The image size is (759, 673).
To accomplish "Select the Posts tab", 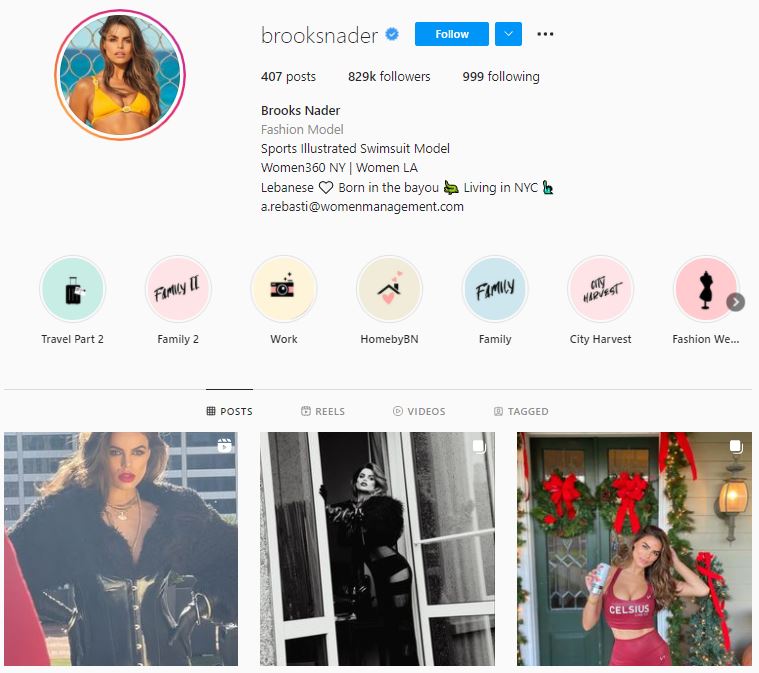I will point(229,411).
